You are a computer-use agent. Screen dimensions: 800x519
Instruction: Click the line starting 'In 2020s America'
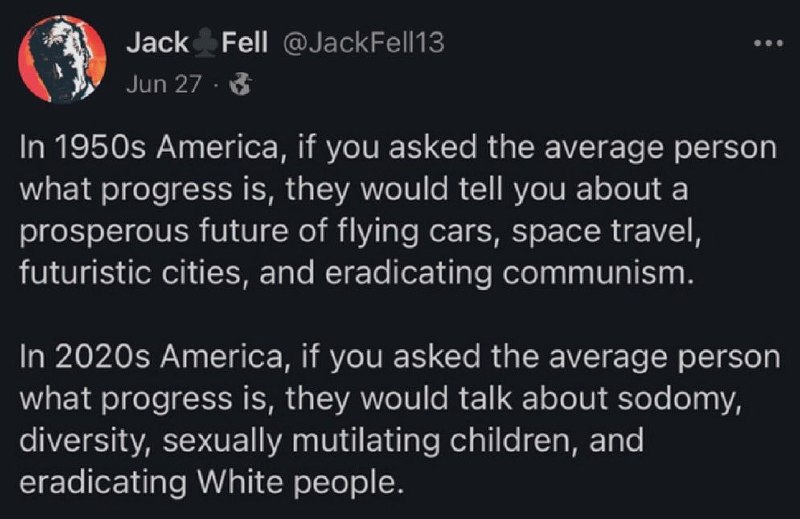coord(400,358)
